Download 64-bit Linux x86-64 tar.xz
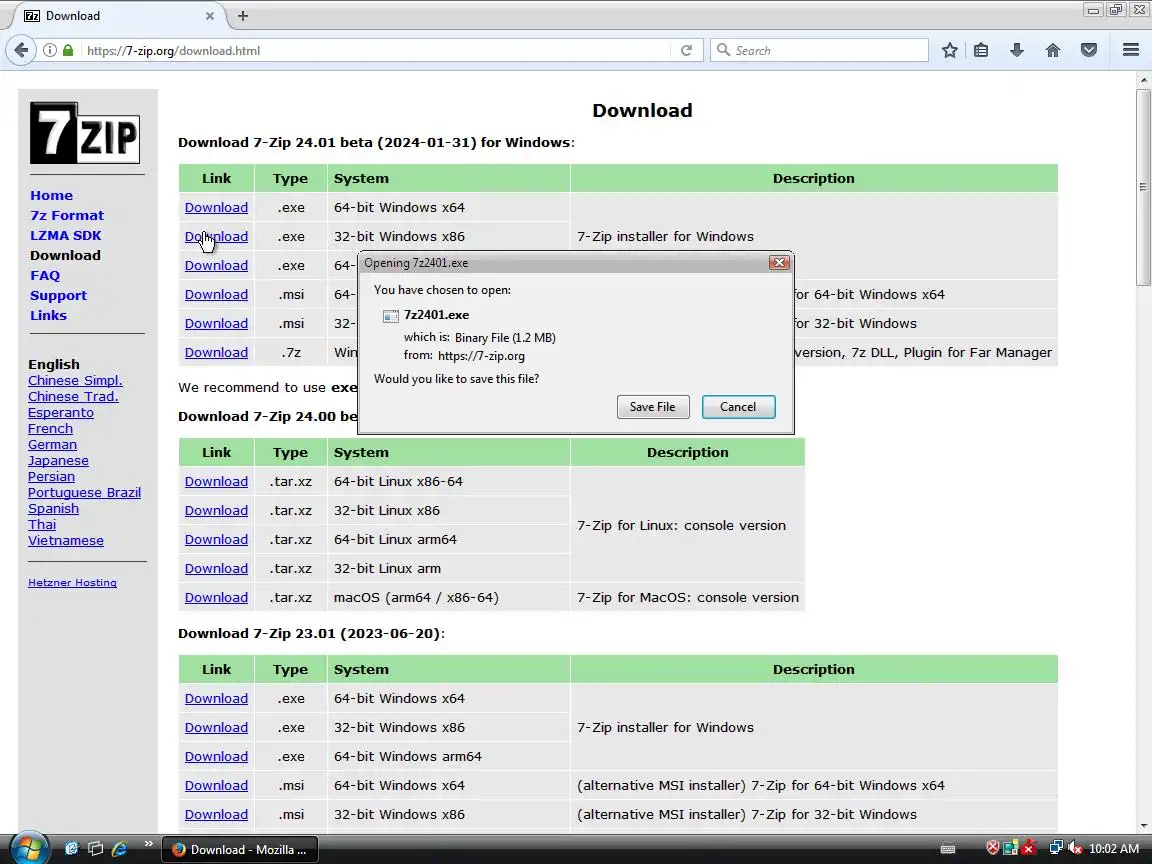The width and height of the screenshot is (1152, 864). pos(216,481)
